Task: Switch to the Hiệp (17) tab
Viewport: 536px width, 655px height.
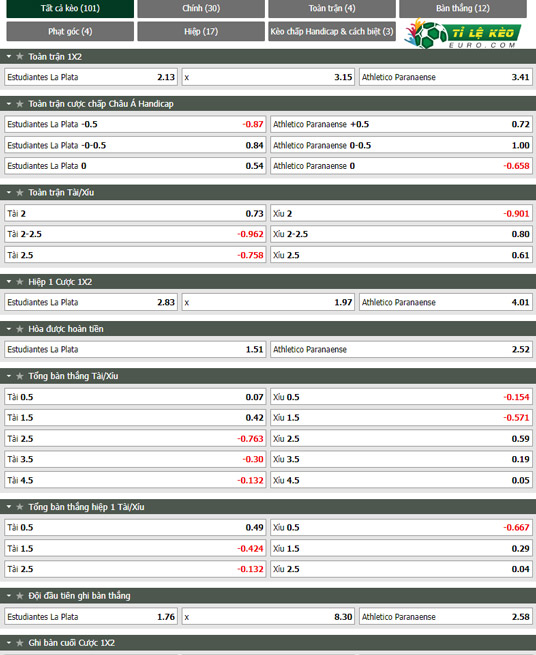Action: [x=201, y=31]
